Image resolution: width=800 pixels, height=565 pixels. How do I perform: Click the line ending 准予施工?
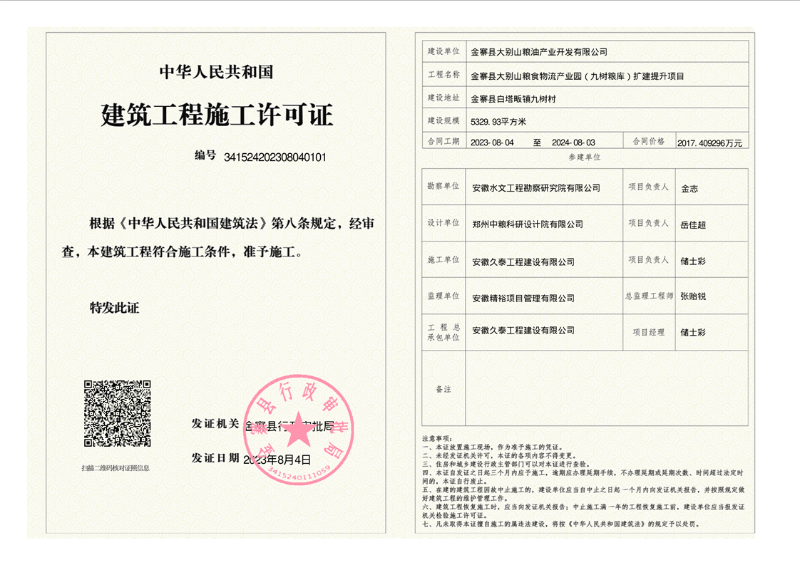tap(182, 252)
